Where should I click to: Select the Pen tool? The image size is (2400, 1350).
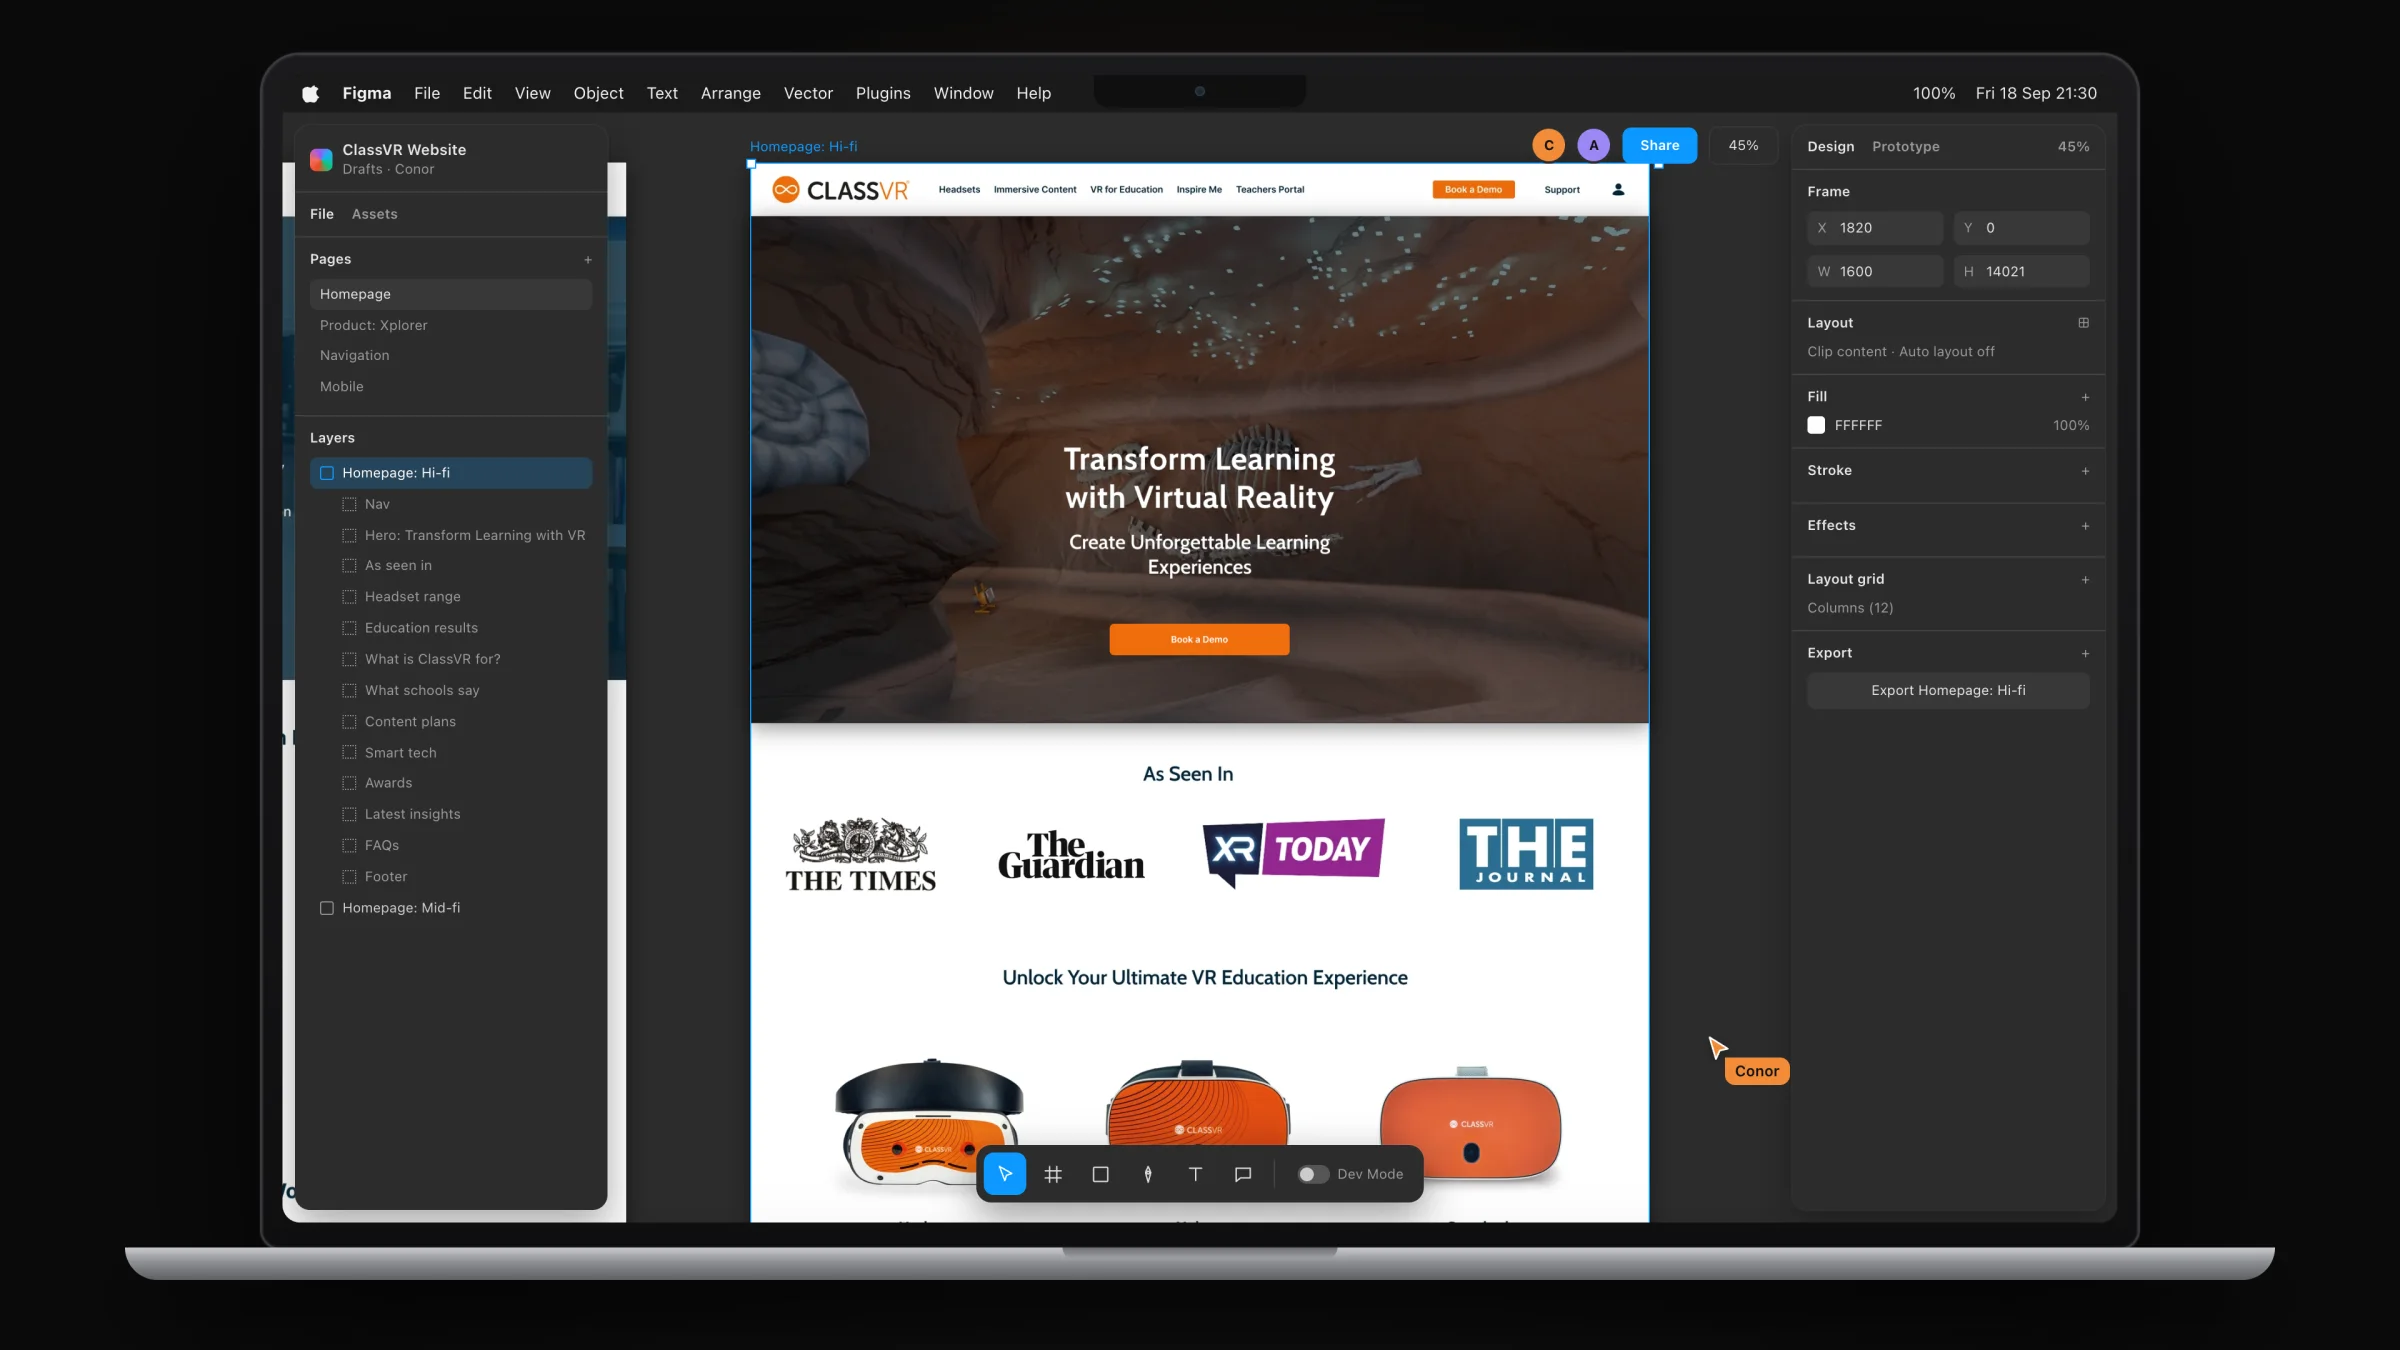point(1148,1174)
